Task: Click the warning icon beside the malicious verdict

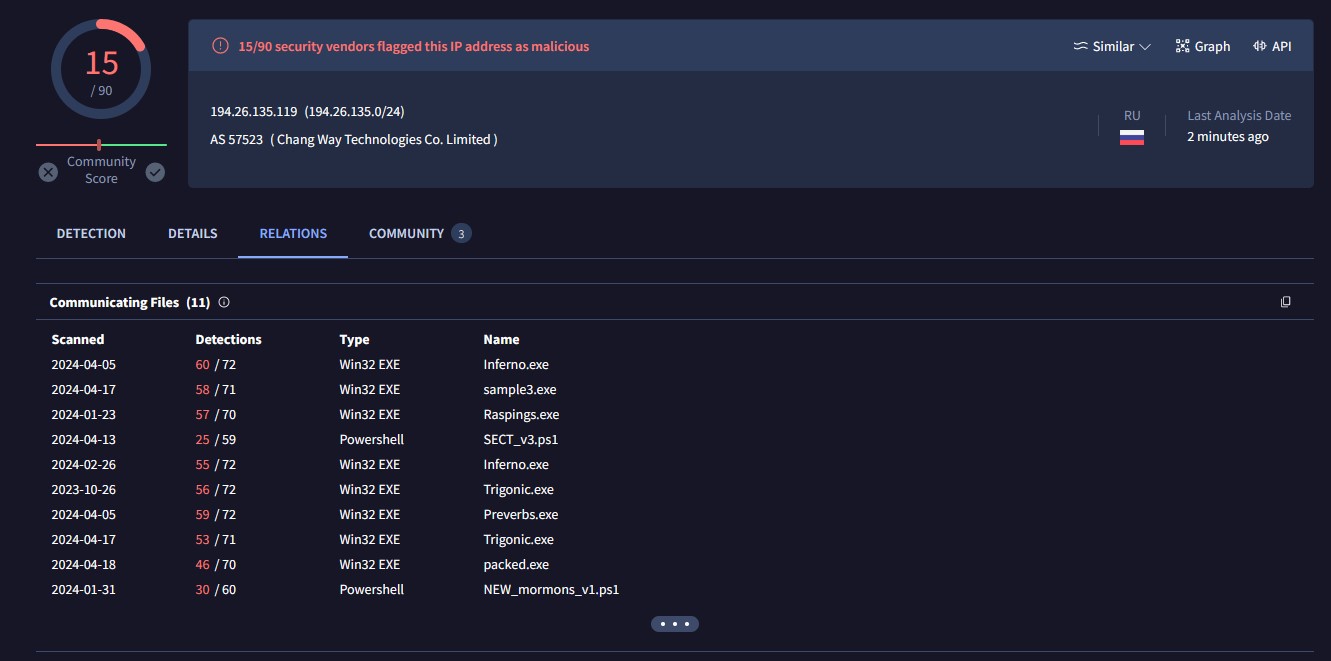Action: 219,45
